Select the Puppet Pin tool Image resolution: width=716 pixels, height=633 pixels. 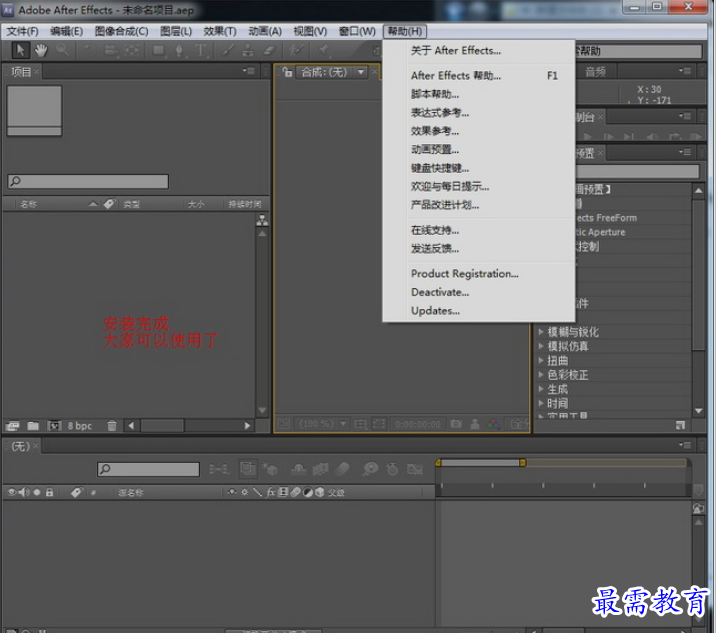(324, 50)
